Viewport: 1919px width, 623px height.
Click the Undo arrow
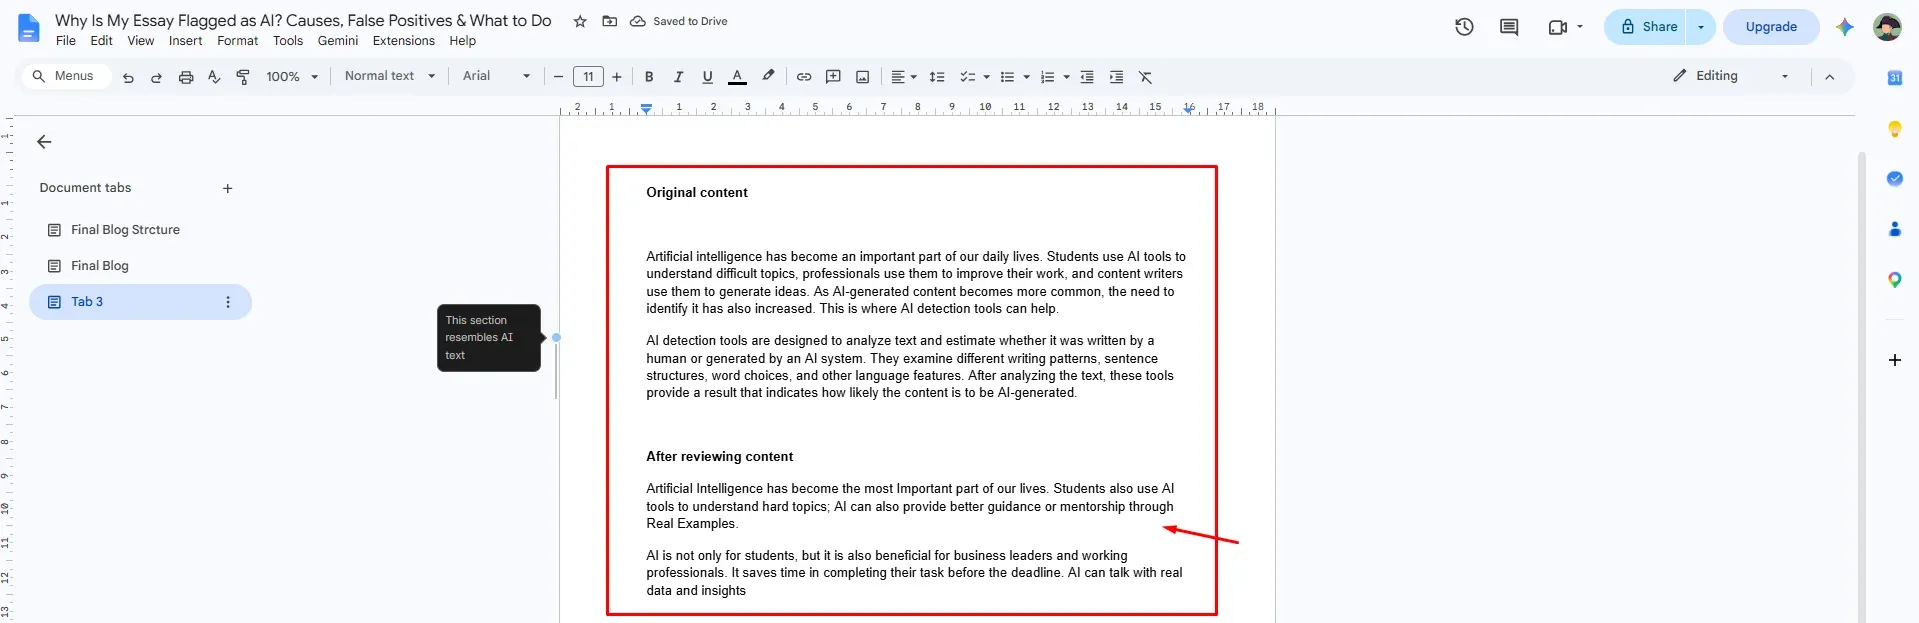pyautogui.click(x=128, y=77)
